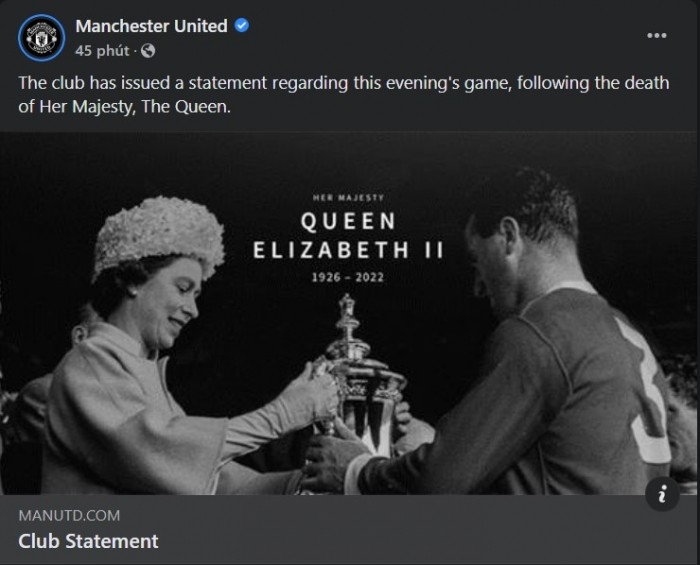Open the three-dot post options menu
This screenshot has height=565, width=700.
[656, 36]
